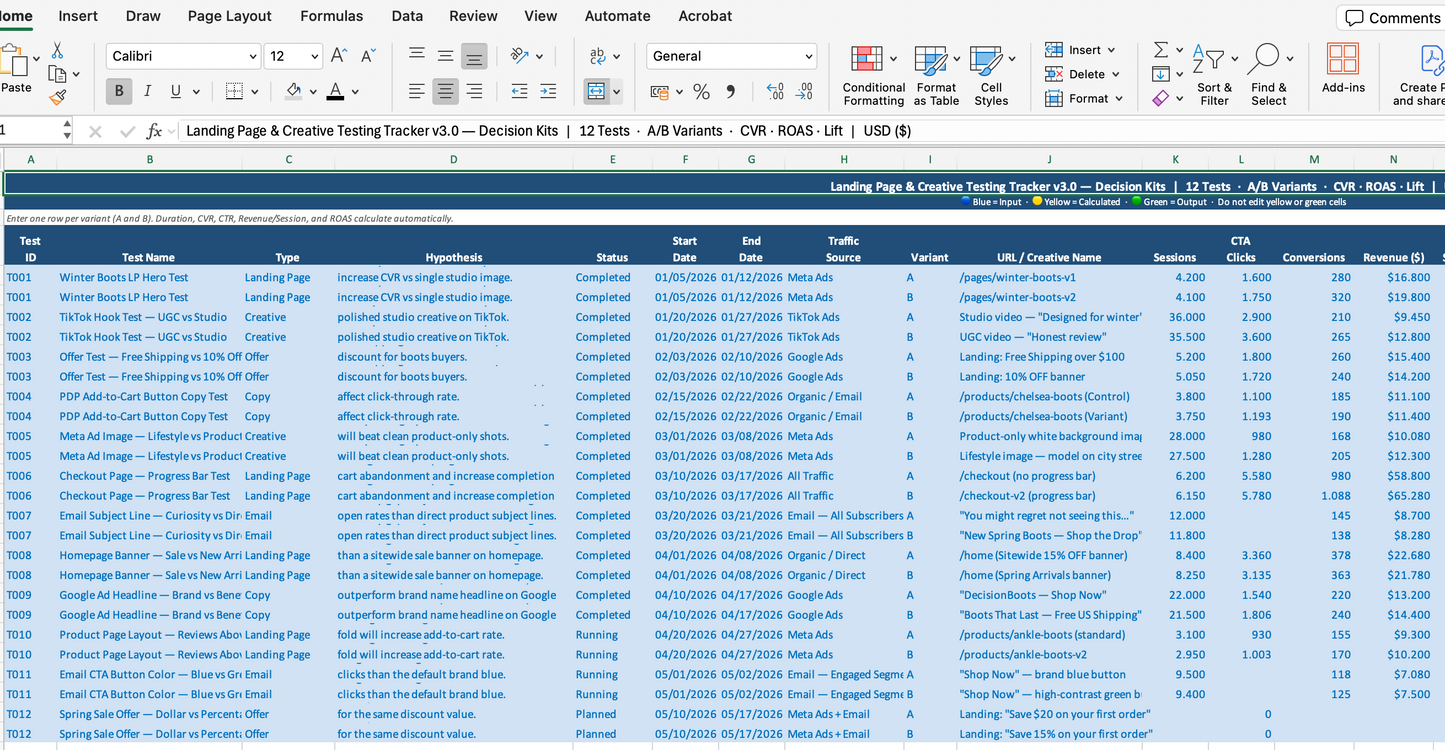Align text to middle of cell
This screenshot has width=1445, height=750.
[x=446, y=56]
